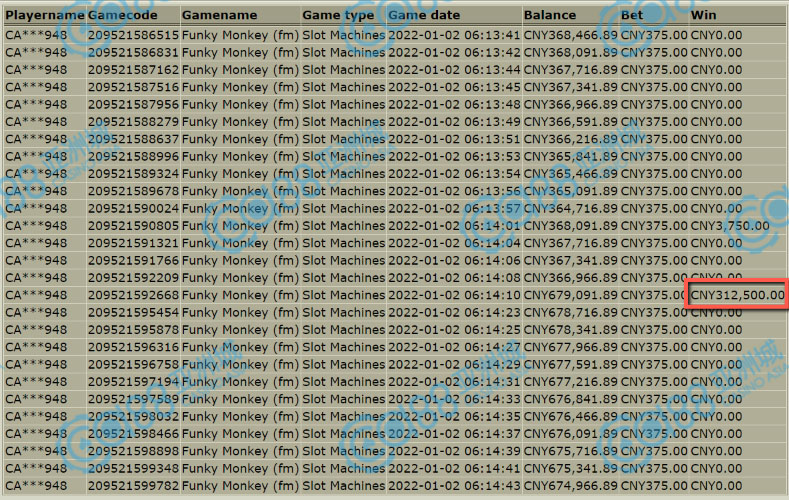Select the Balance column header
789x500 pixels.
(x=551, y=15)
